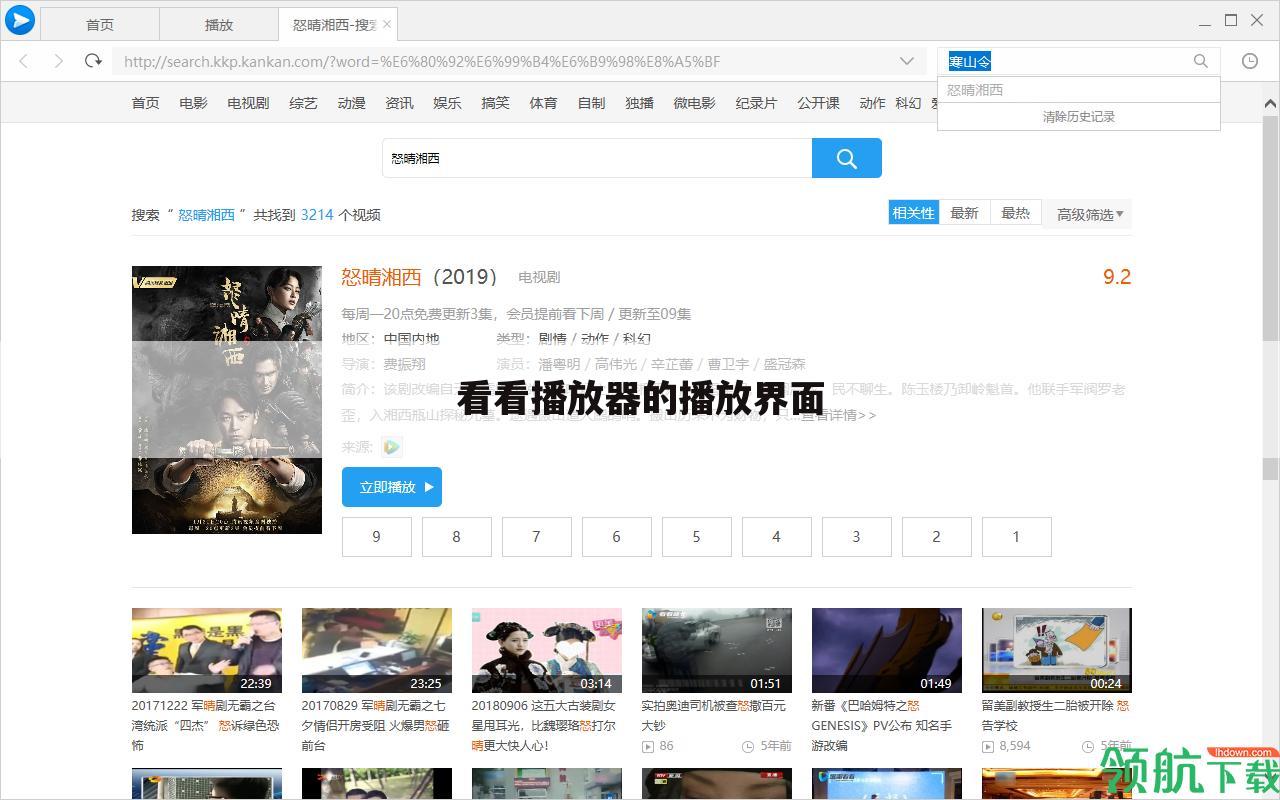Open the 怒晴湘西 (2019) title link

(419, 277)
